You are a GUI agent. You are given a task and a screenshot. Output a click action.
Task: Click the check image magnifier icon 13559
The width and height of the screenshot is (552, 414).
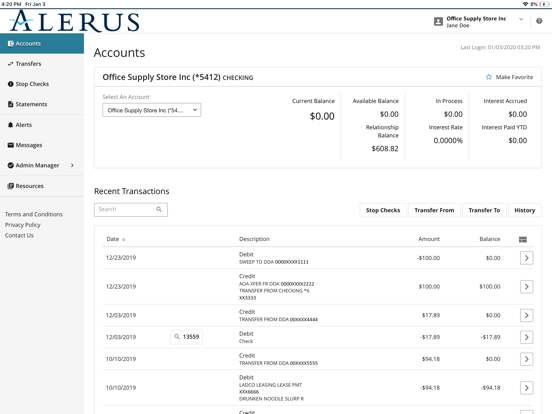point(177,337)
